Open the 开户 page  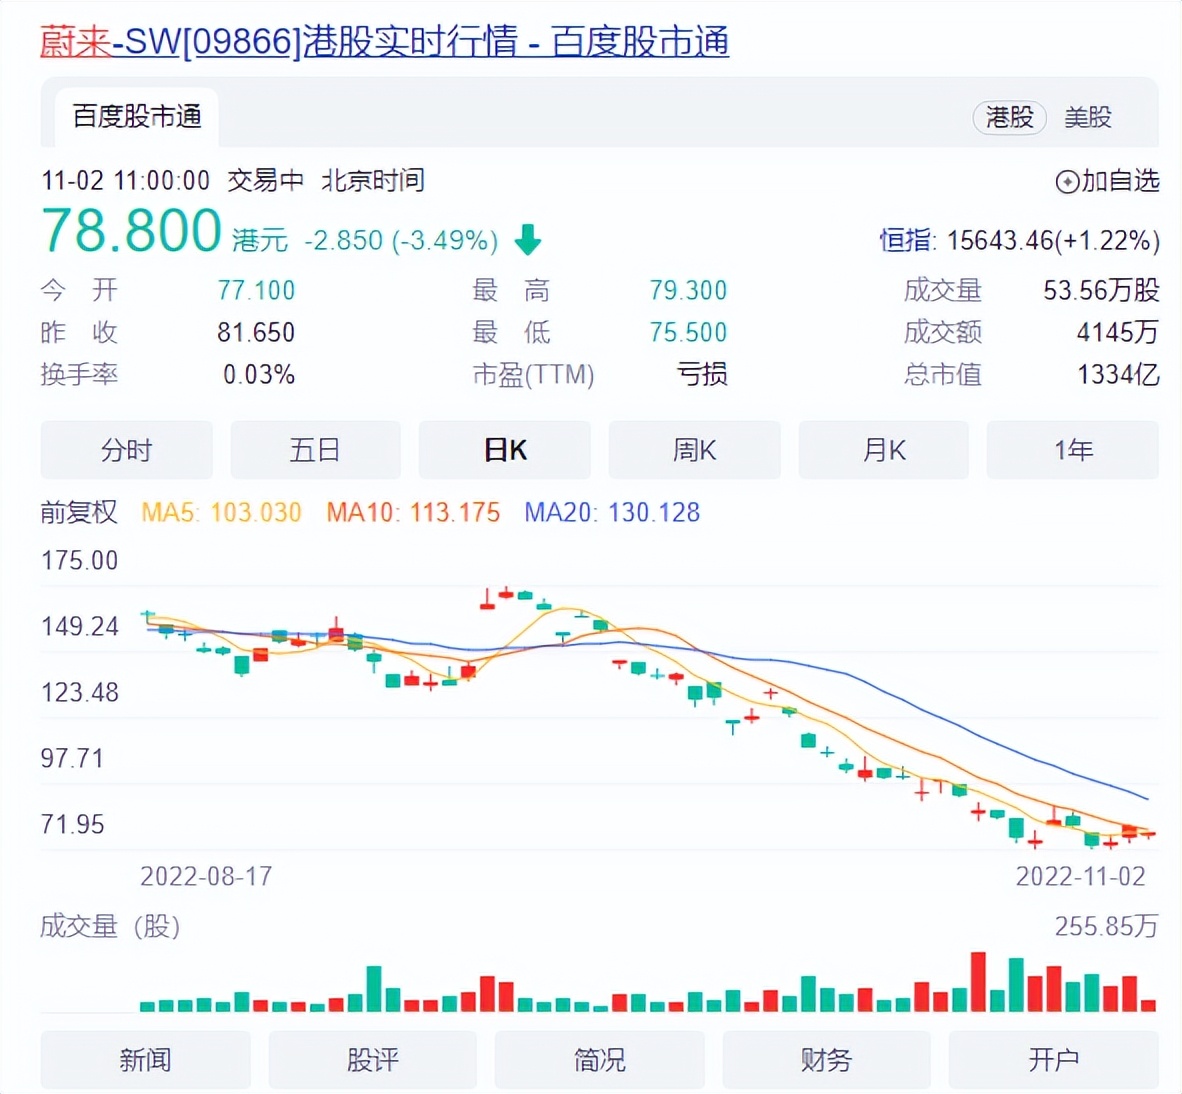[x=1053, y=1060]
